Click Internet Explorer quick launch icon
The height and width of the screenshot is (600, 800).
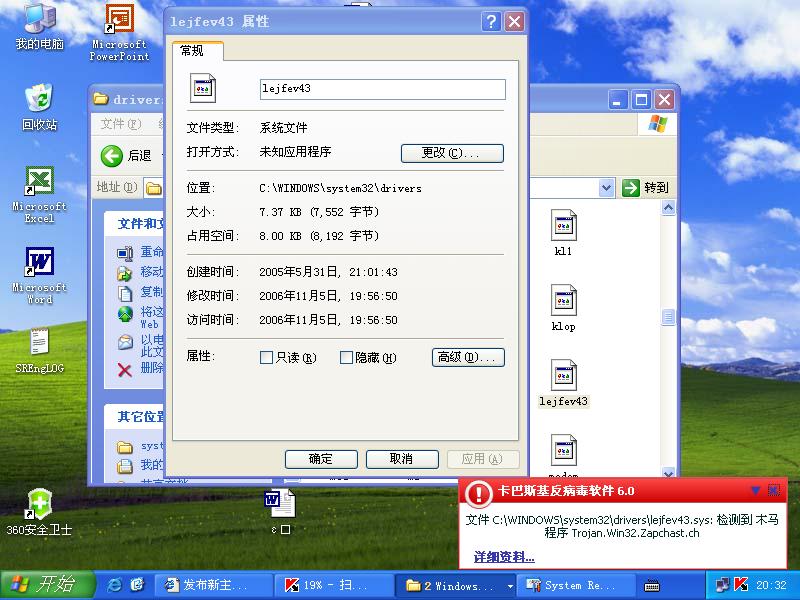pos(114,585)
